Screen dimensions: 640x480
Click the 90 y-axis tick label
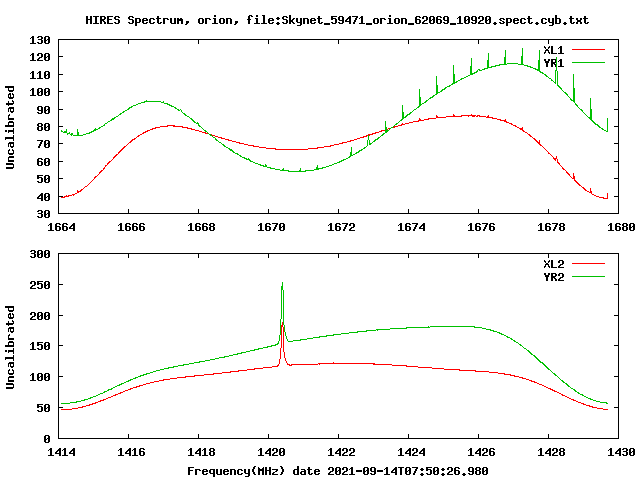[x=44, y=110]
